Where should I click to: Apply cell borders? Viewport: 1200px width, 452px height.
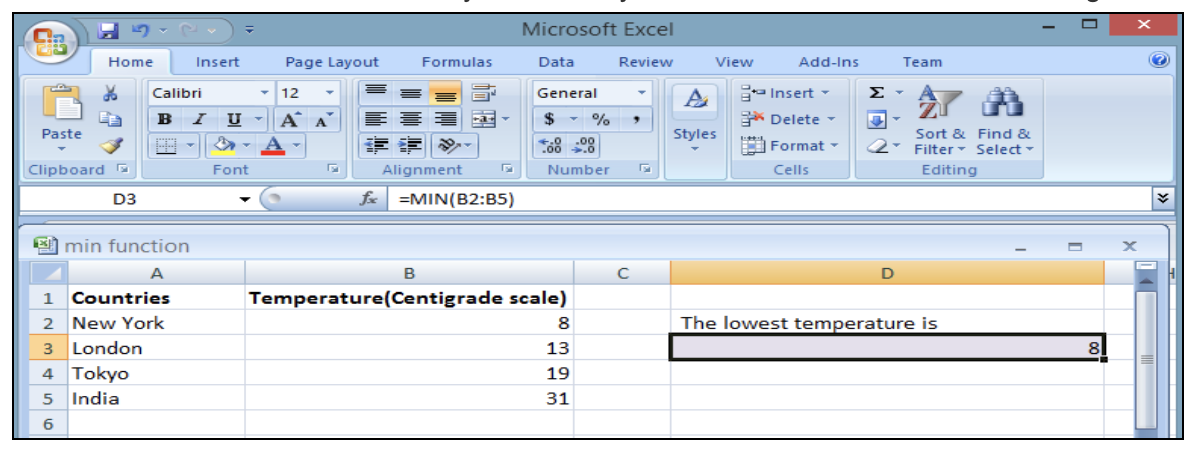point(166,145)
